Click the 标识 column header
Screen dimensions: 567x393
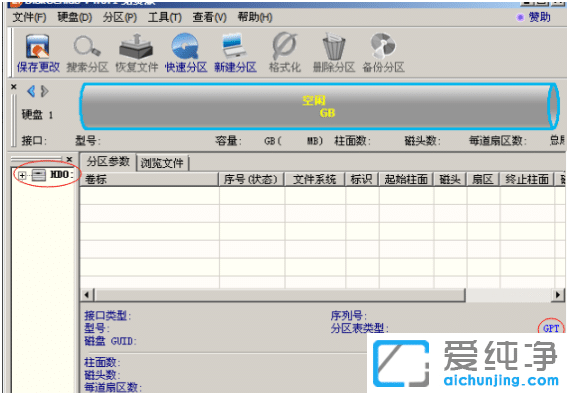pyautogui.click(x=362, y=179)
